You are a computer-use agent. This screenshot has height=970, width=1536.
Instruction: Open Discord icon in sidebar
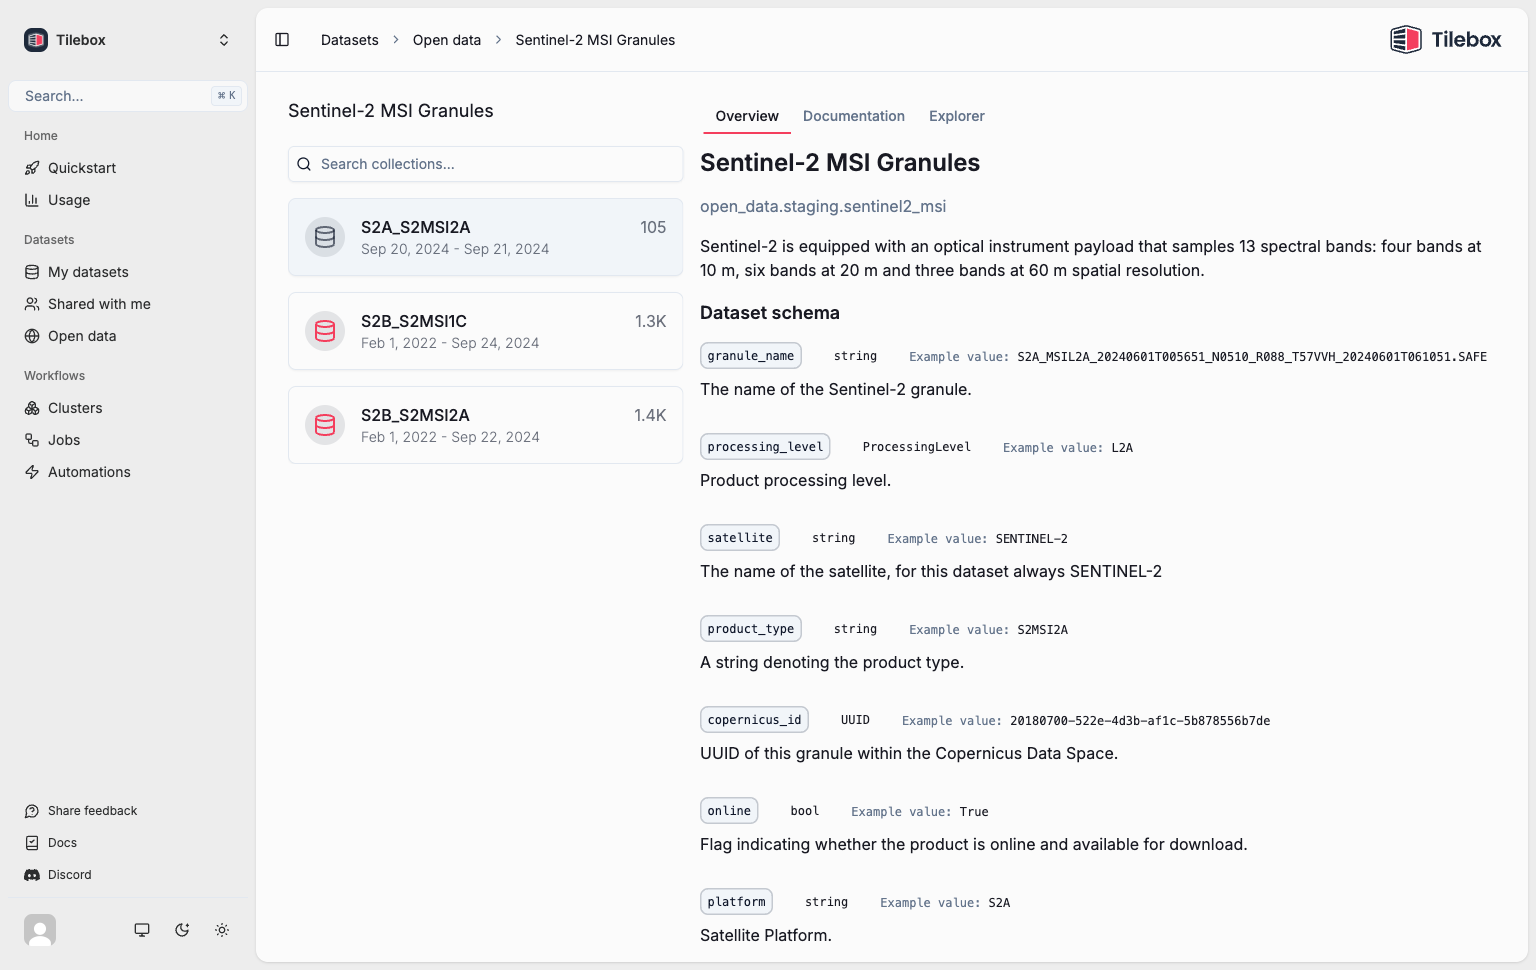coord(32,875)
